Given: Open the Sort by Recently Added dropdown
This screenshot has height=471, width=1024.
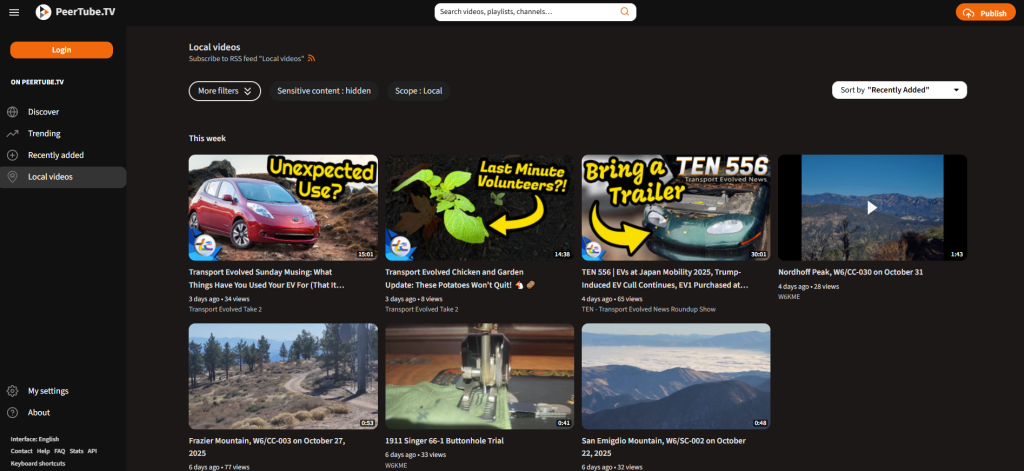Looking at the screenshot, I should [899, 90].
